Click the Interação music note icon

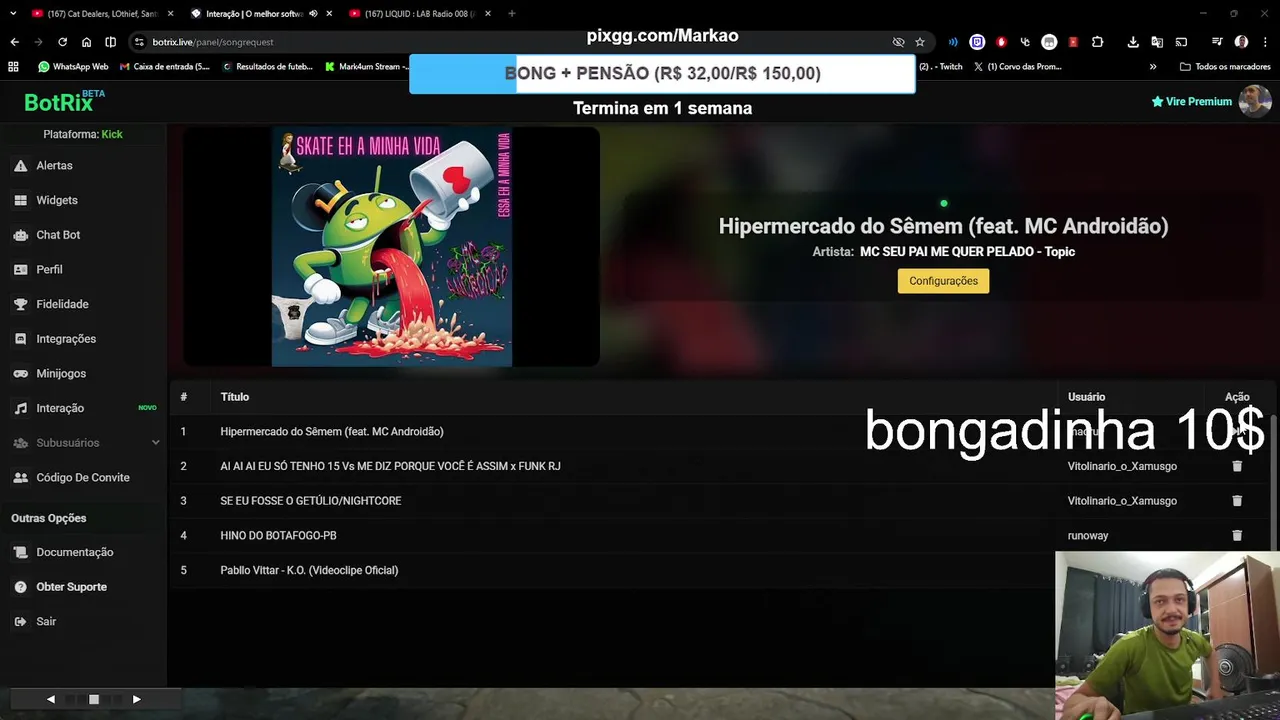(20, 408)
